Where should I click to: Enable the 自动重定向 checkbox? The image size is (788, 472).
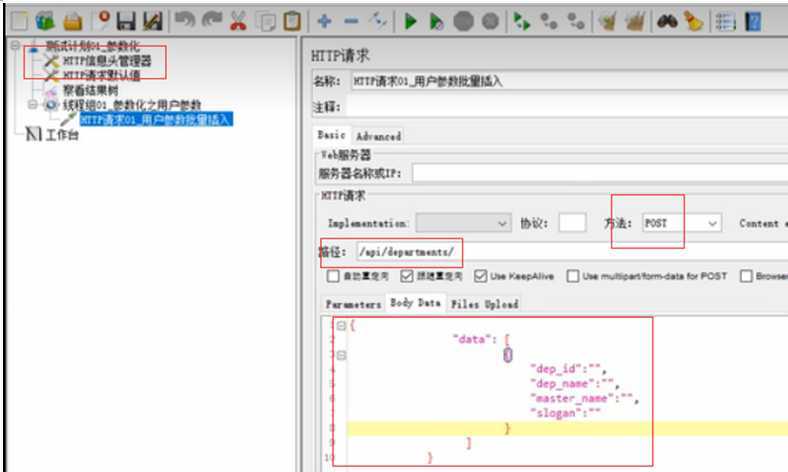coord(334,276)
